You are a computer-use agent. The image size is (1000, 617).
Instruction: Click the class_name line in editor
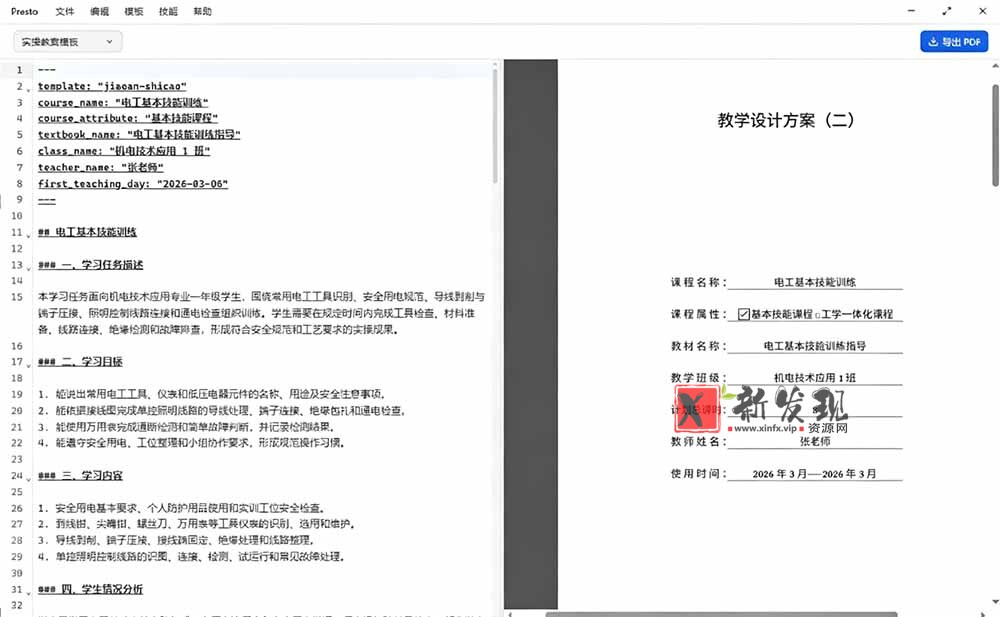(x=124, y=151)
